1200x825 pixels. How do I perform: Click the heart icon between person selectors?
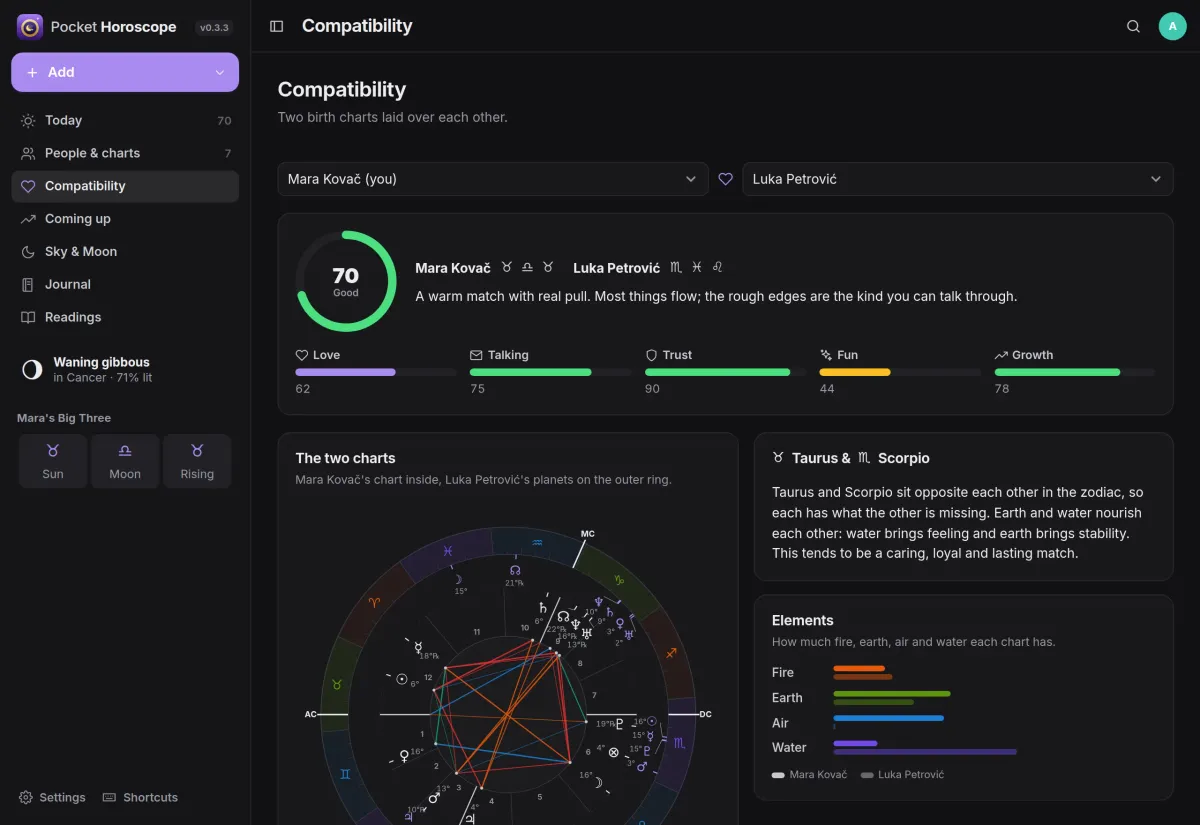[726, 179]
